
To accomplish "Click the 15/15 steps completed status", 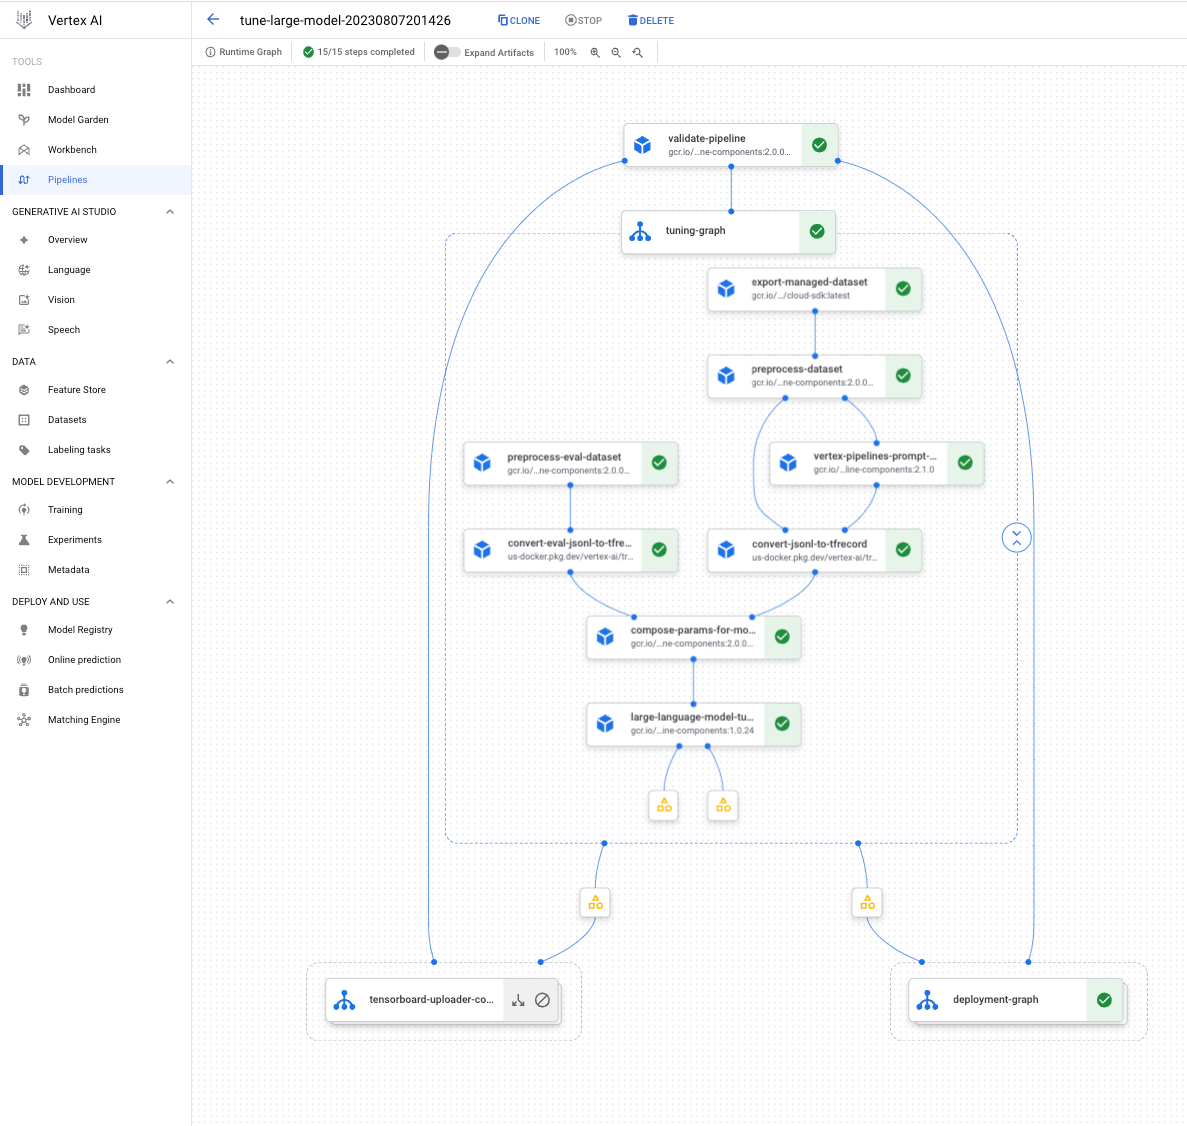I will click(x=359, y=52).
